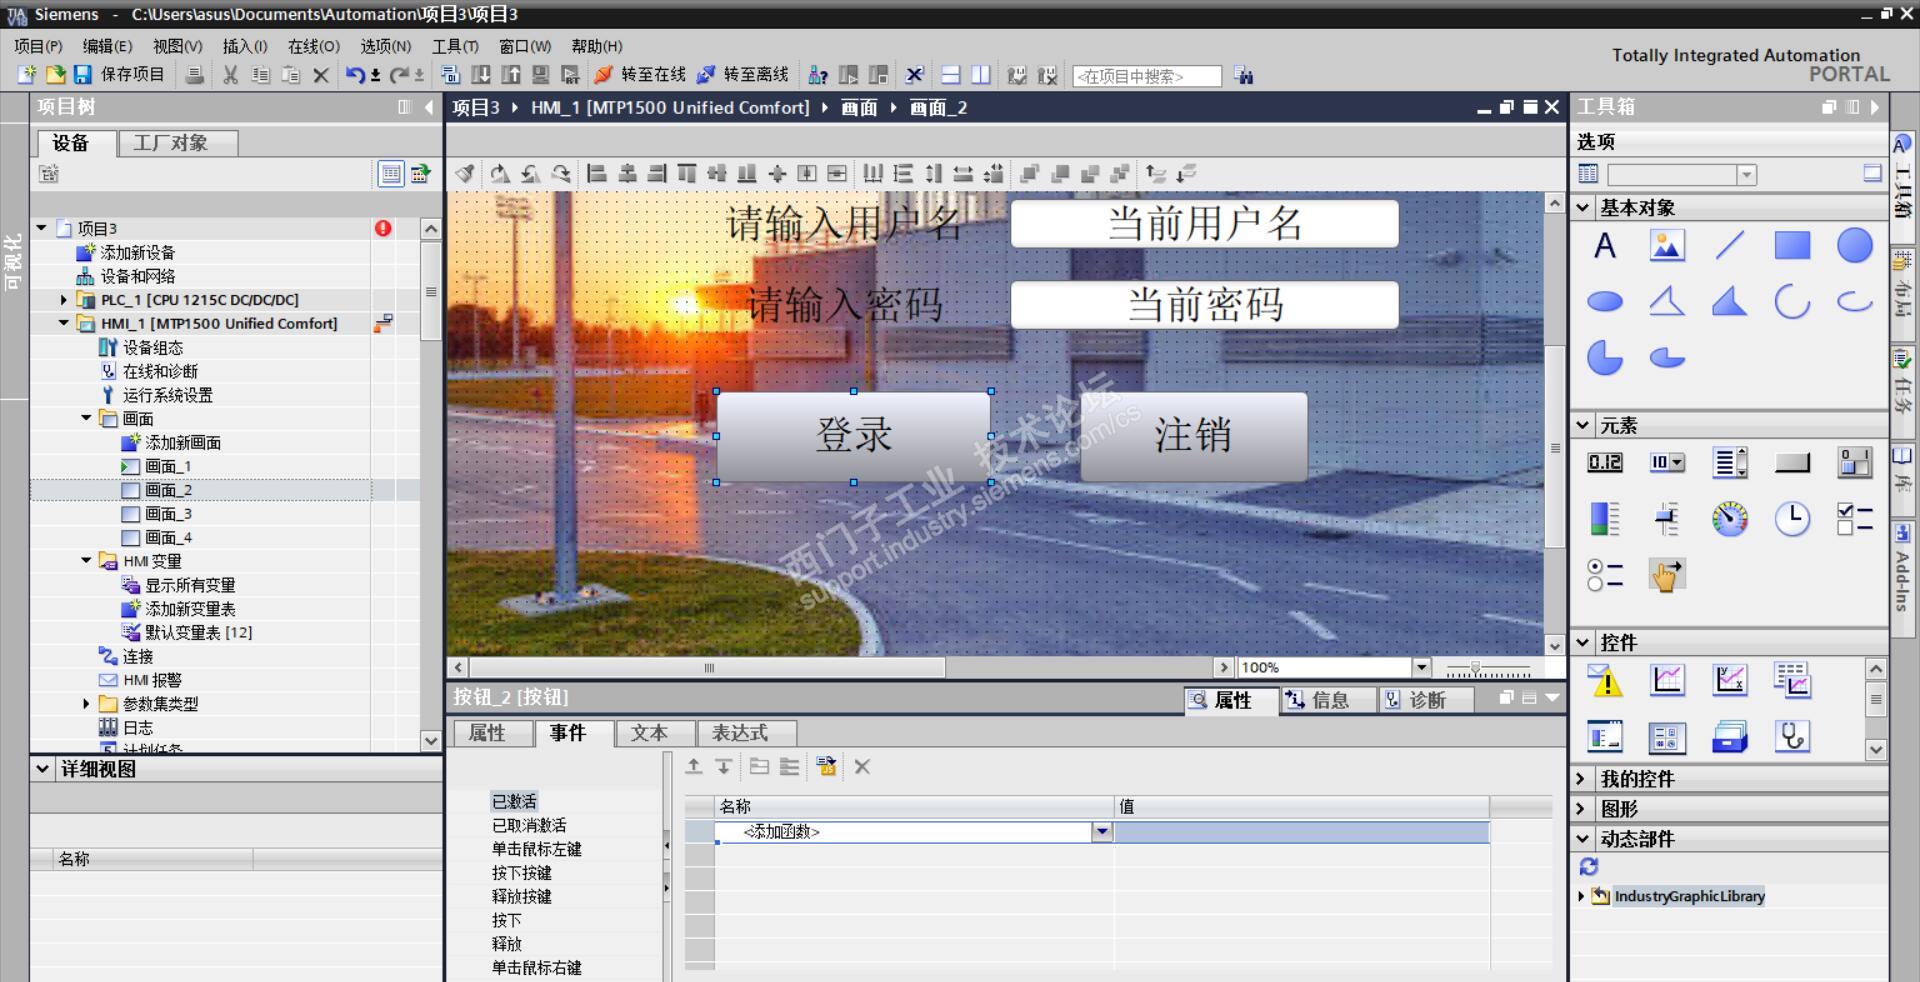The height and width of the screenshot is (982, 1920).
Task: Open the 编辑(E) menu
Action: pos(107,46)
